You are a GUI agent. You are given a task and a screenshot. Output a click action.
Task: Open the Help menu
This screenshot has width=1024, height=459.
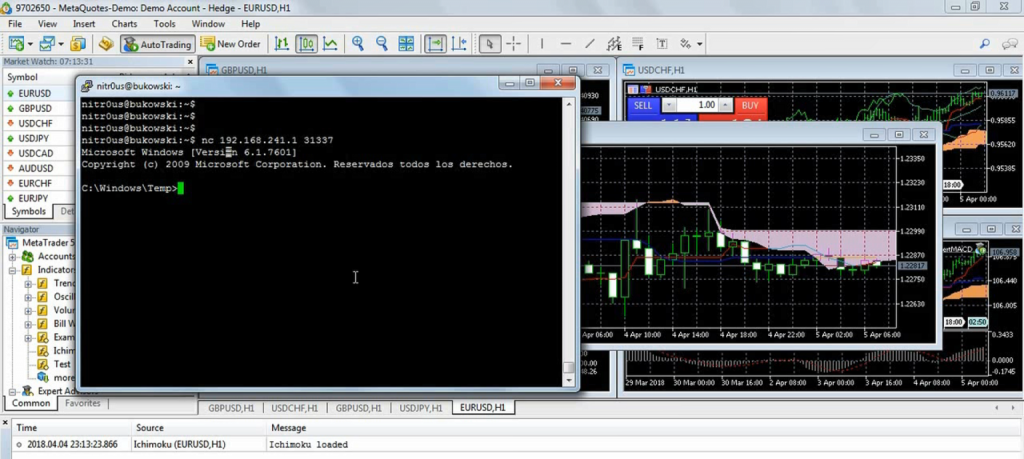coord(251,24)
